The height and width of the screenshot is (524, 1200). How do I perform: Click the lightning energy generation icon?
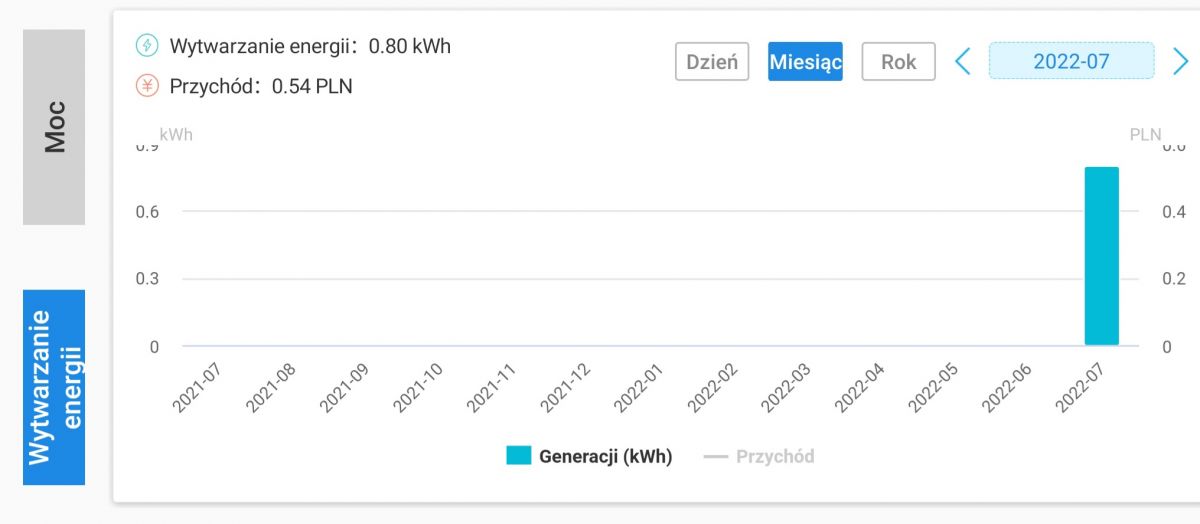click(147, 46)
